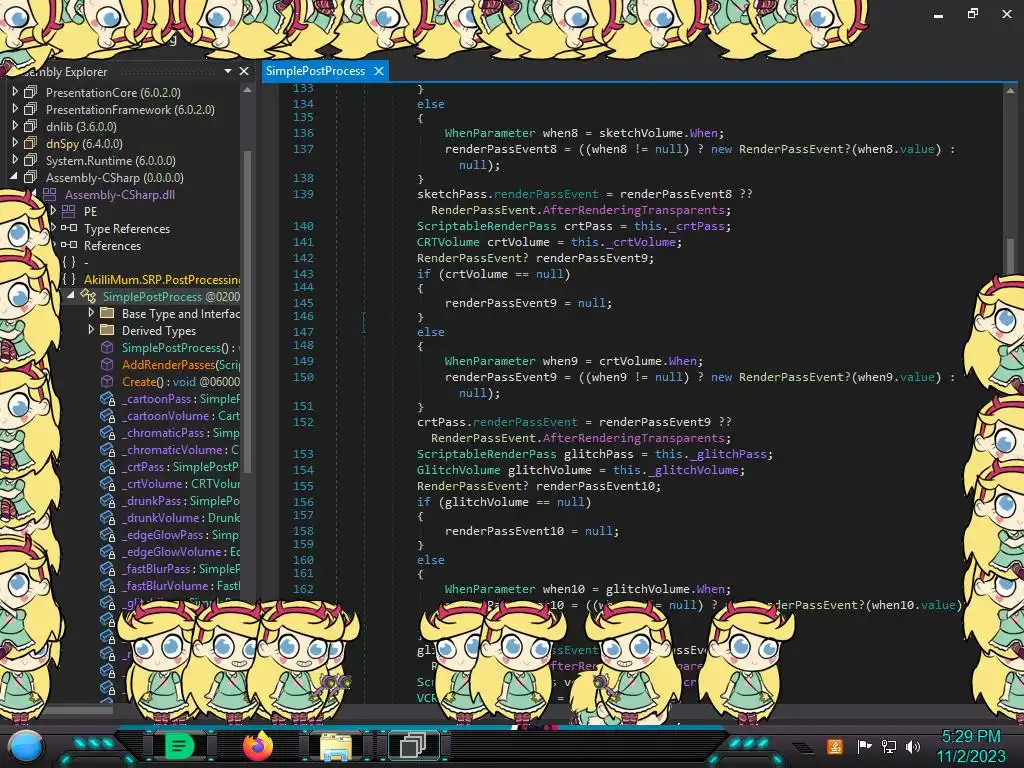
Task: Open File Explorer from the taskbar
Action: (x=336, y=746)
